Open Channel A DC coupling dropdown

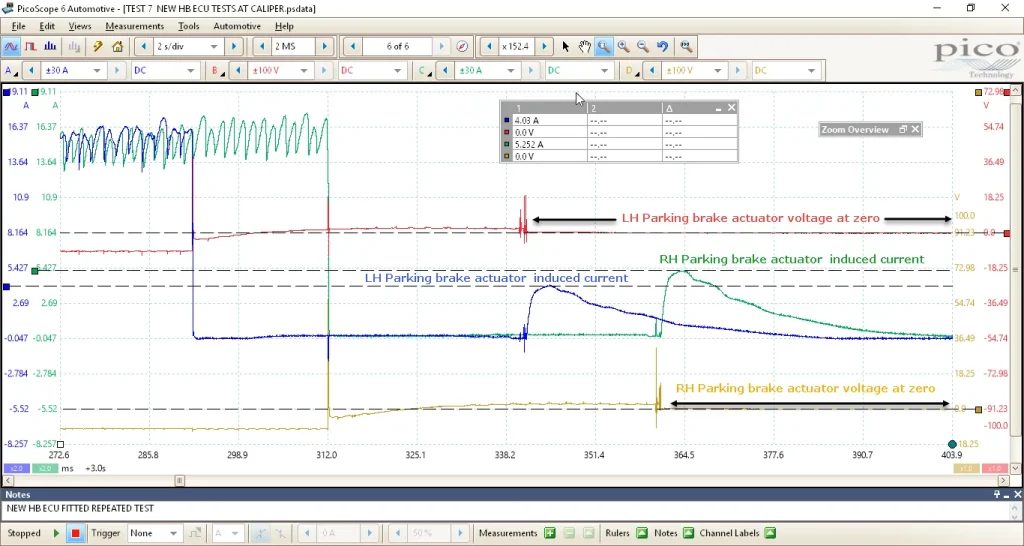point(189,71)
